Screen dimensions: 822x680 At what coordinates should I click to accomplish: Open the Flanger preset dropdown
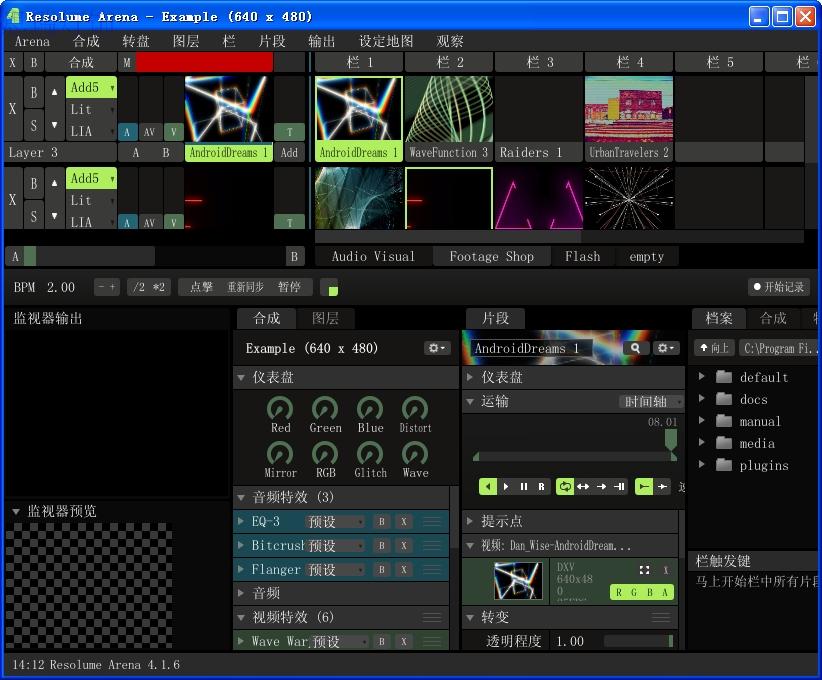(x=337, y=569)
